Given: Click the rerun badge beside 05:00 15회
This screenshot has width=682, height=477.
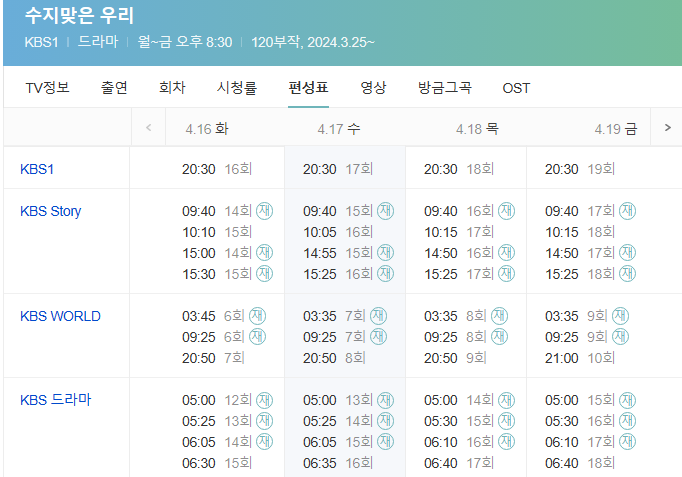Looking at the screenshot, I should click(x=627, y=400).
